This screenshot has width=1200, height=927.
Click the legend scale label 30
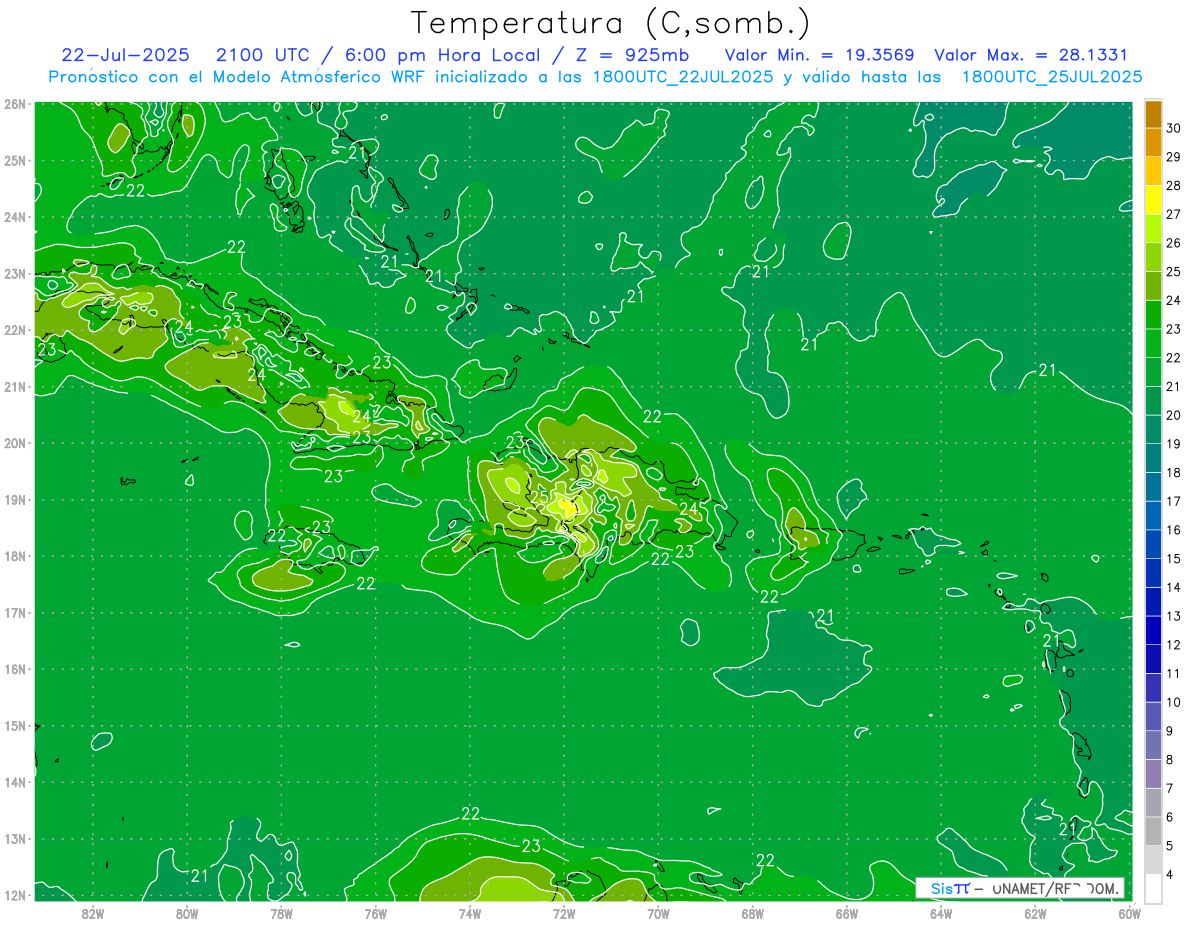coord(1174,128)
